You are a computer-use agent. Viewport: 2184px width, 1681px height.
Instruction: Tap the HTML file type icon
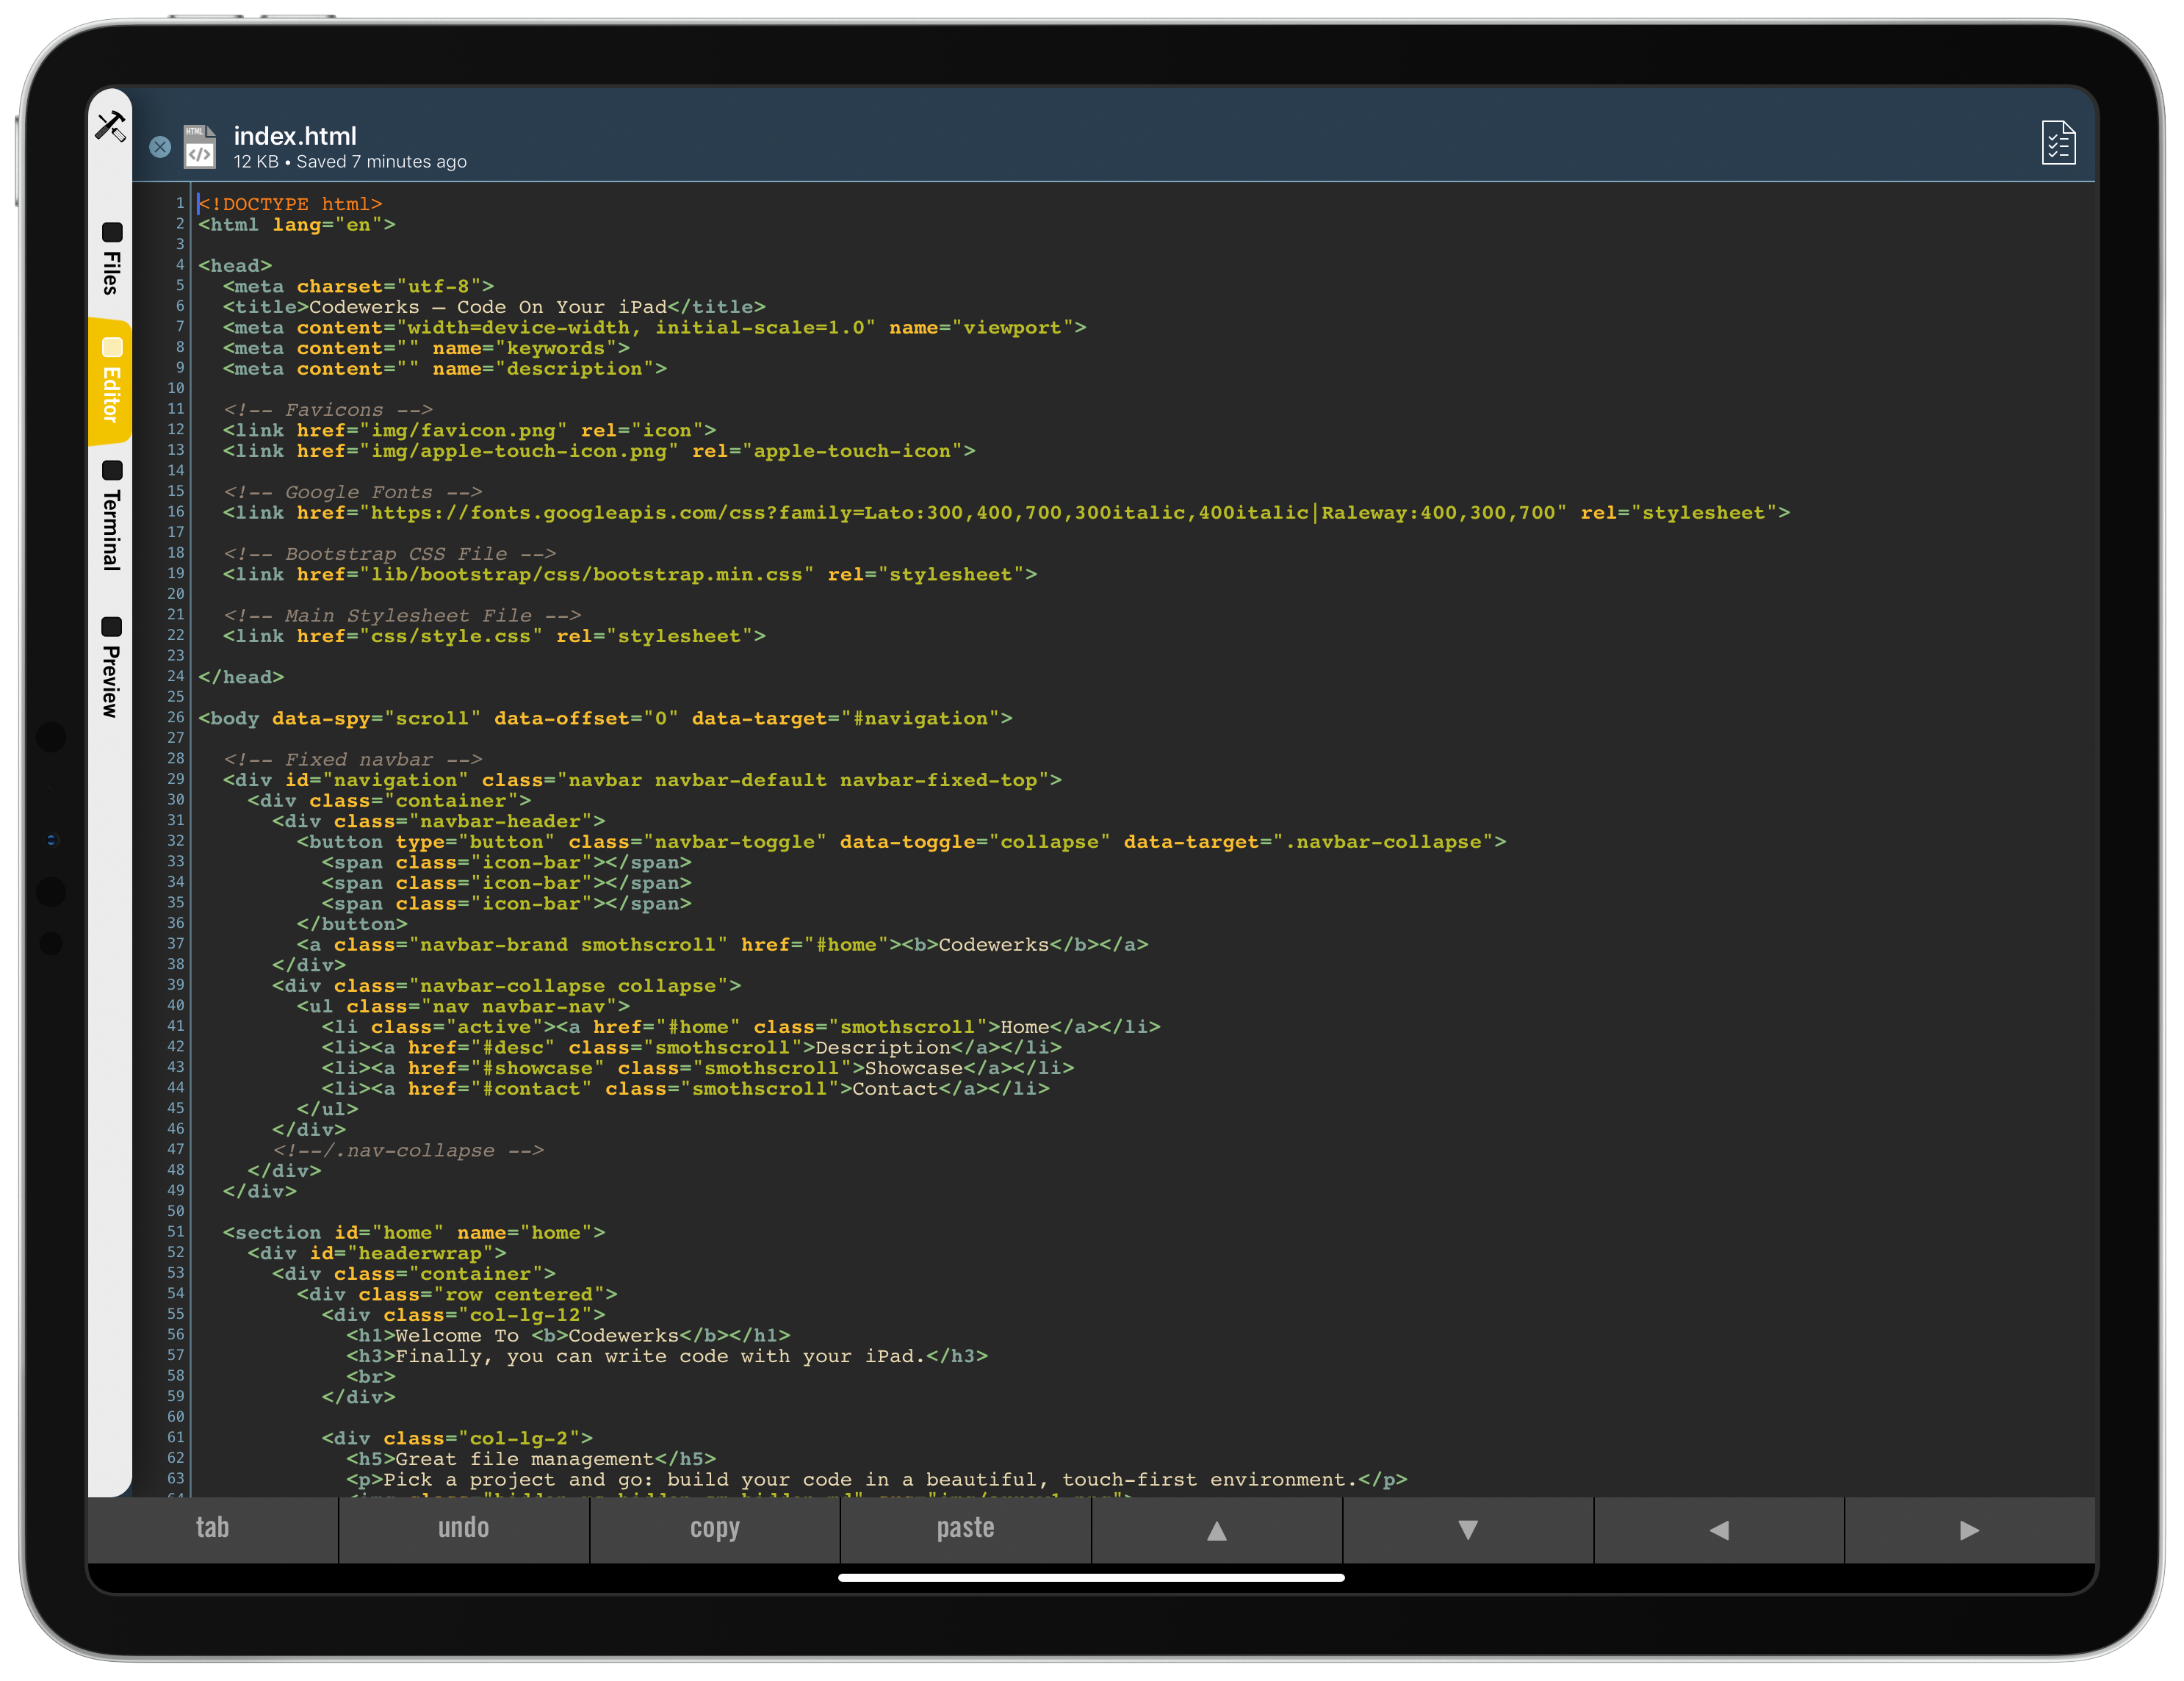pos(200,146)
